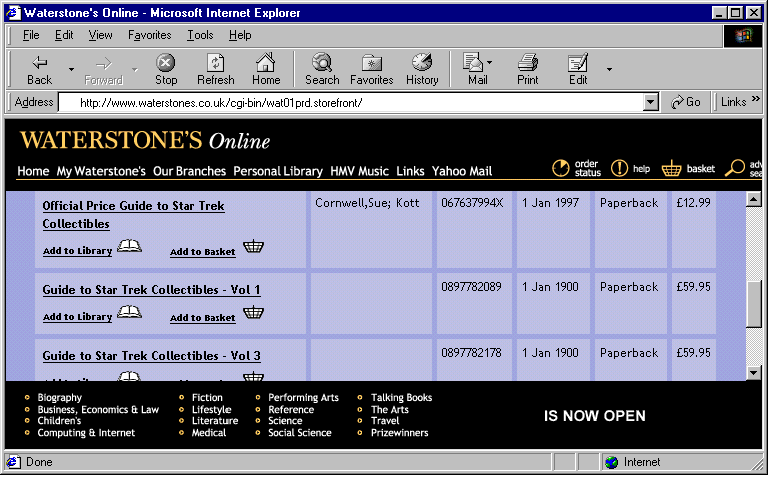768x478 pixels.
Task: Open the Search toolbar button
Action: tap(322, 70)
